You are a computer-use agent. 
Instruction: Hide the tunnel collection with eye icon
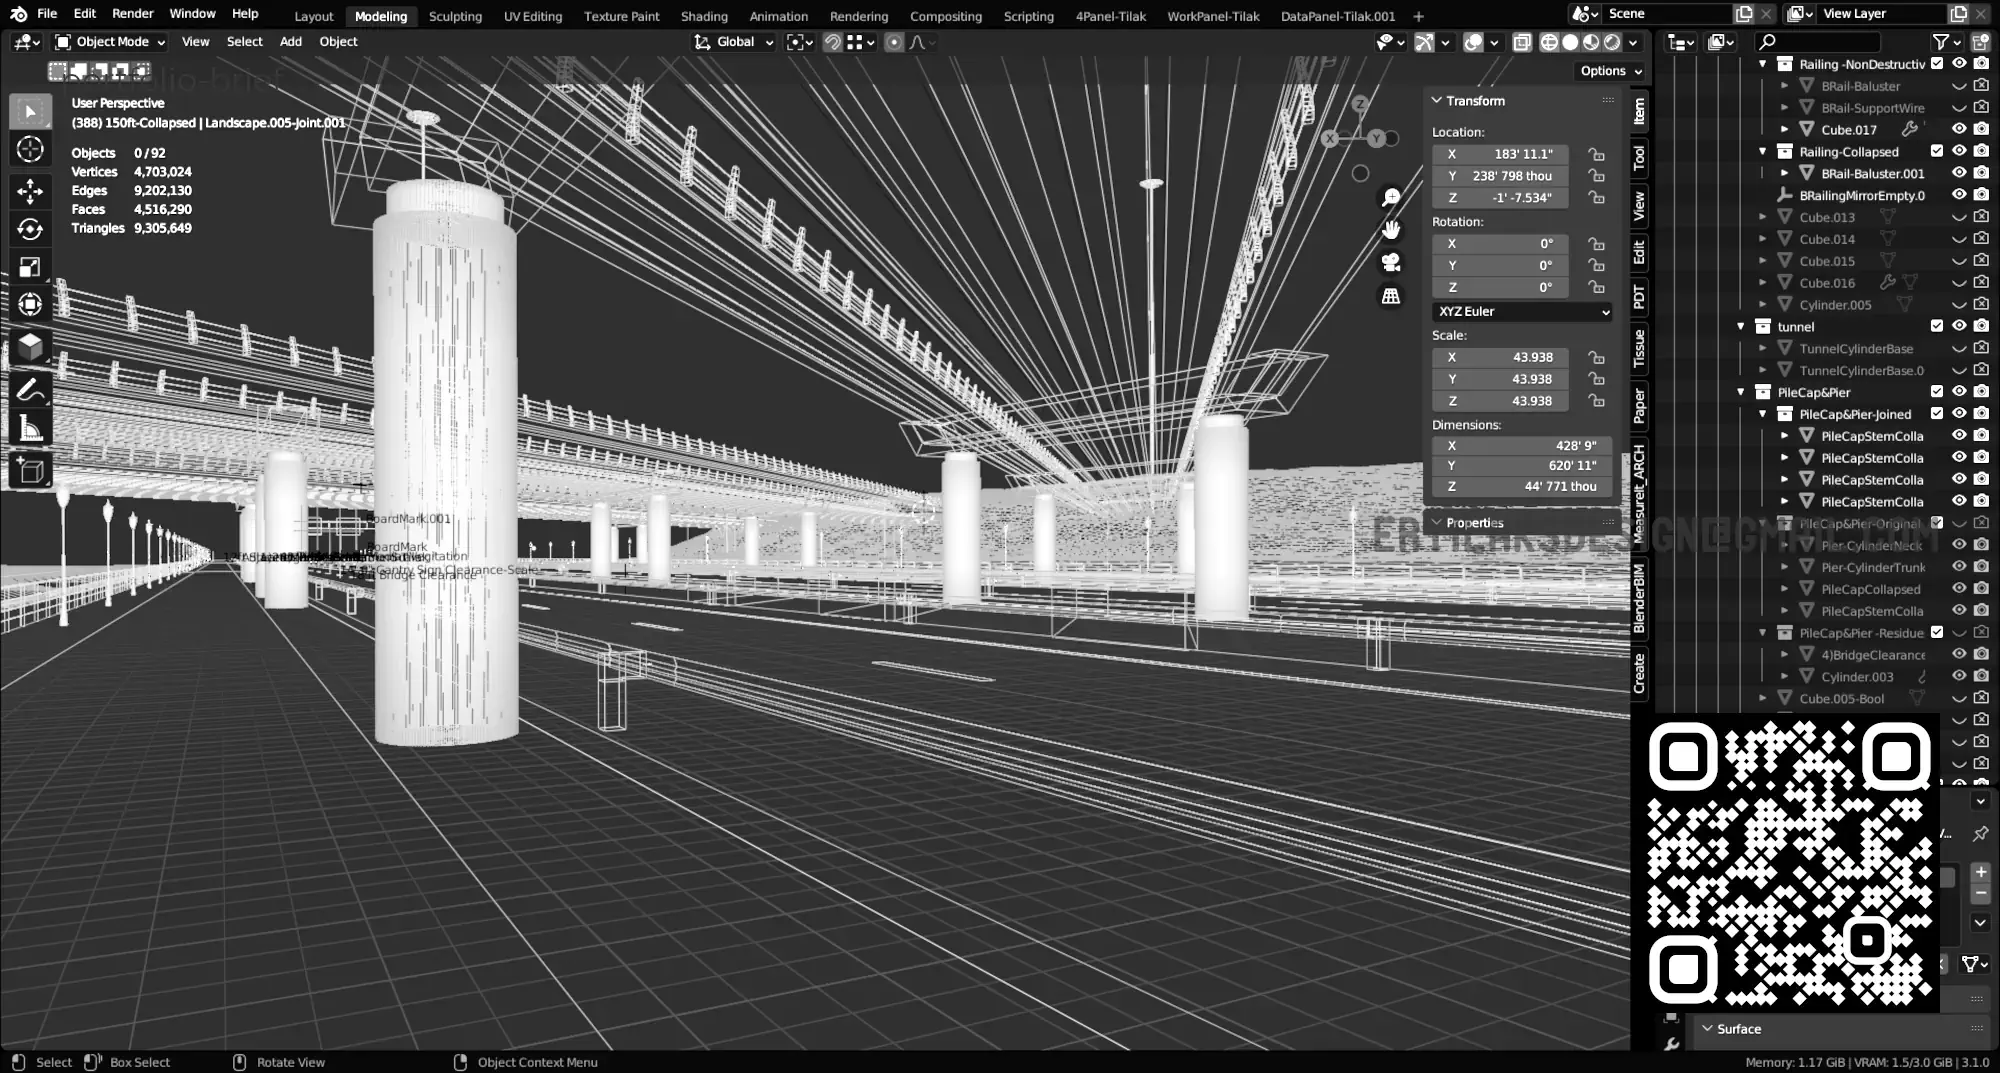(1959, 326)
